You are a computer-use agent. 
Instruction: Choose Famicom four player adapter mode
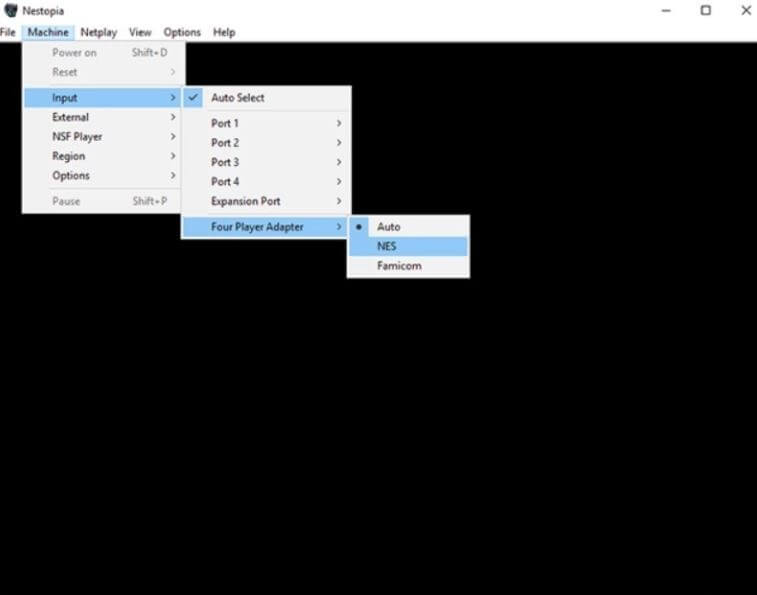(408, 266)
